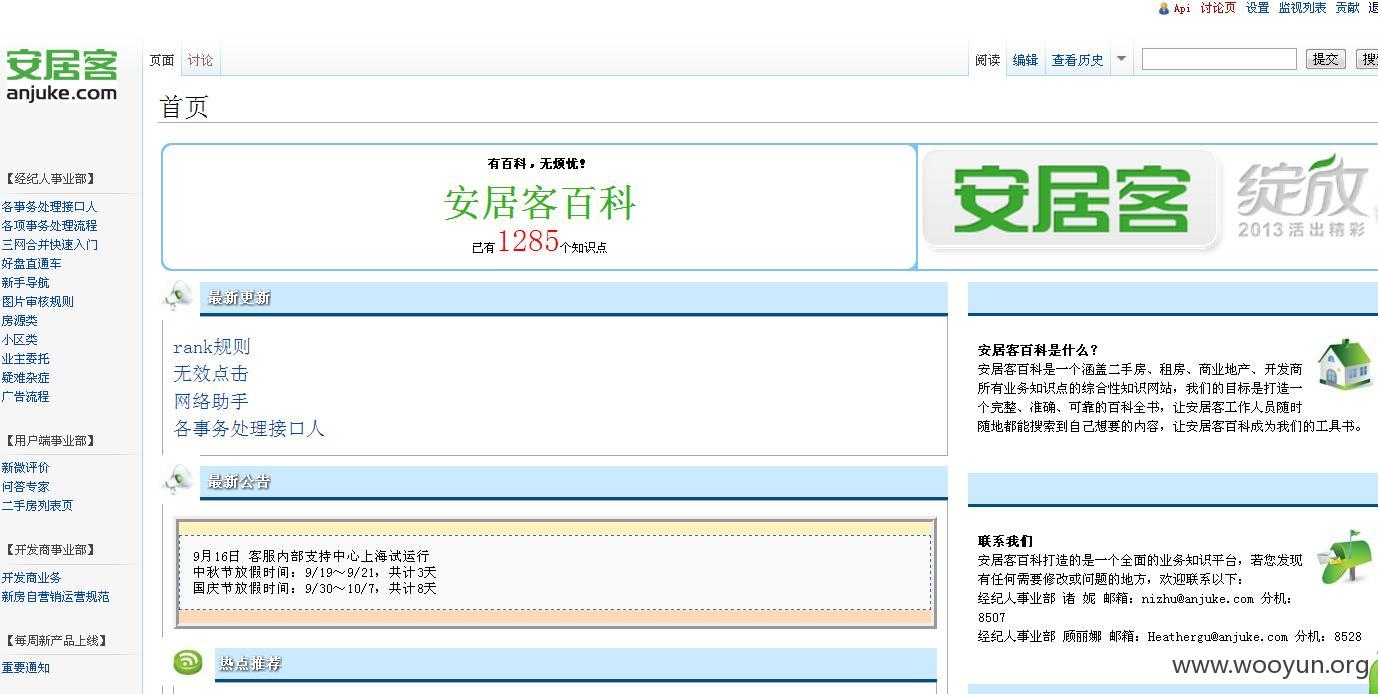Click the search input field
Image resolution: width=1378 pixels, height=694 pixels.
pyautogui.click(x=1219, y=59)
